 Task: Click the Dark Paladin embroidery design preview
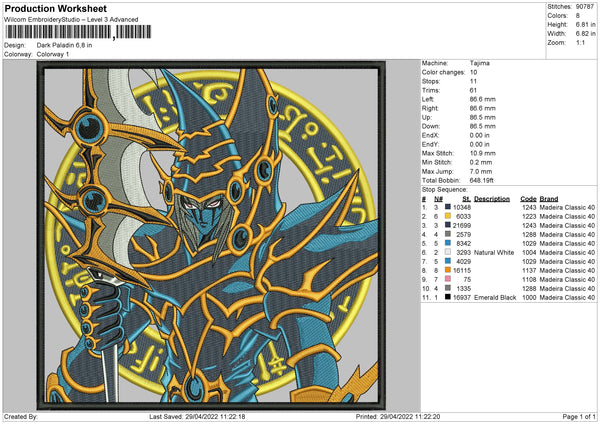[x=211, y=235]
